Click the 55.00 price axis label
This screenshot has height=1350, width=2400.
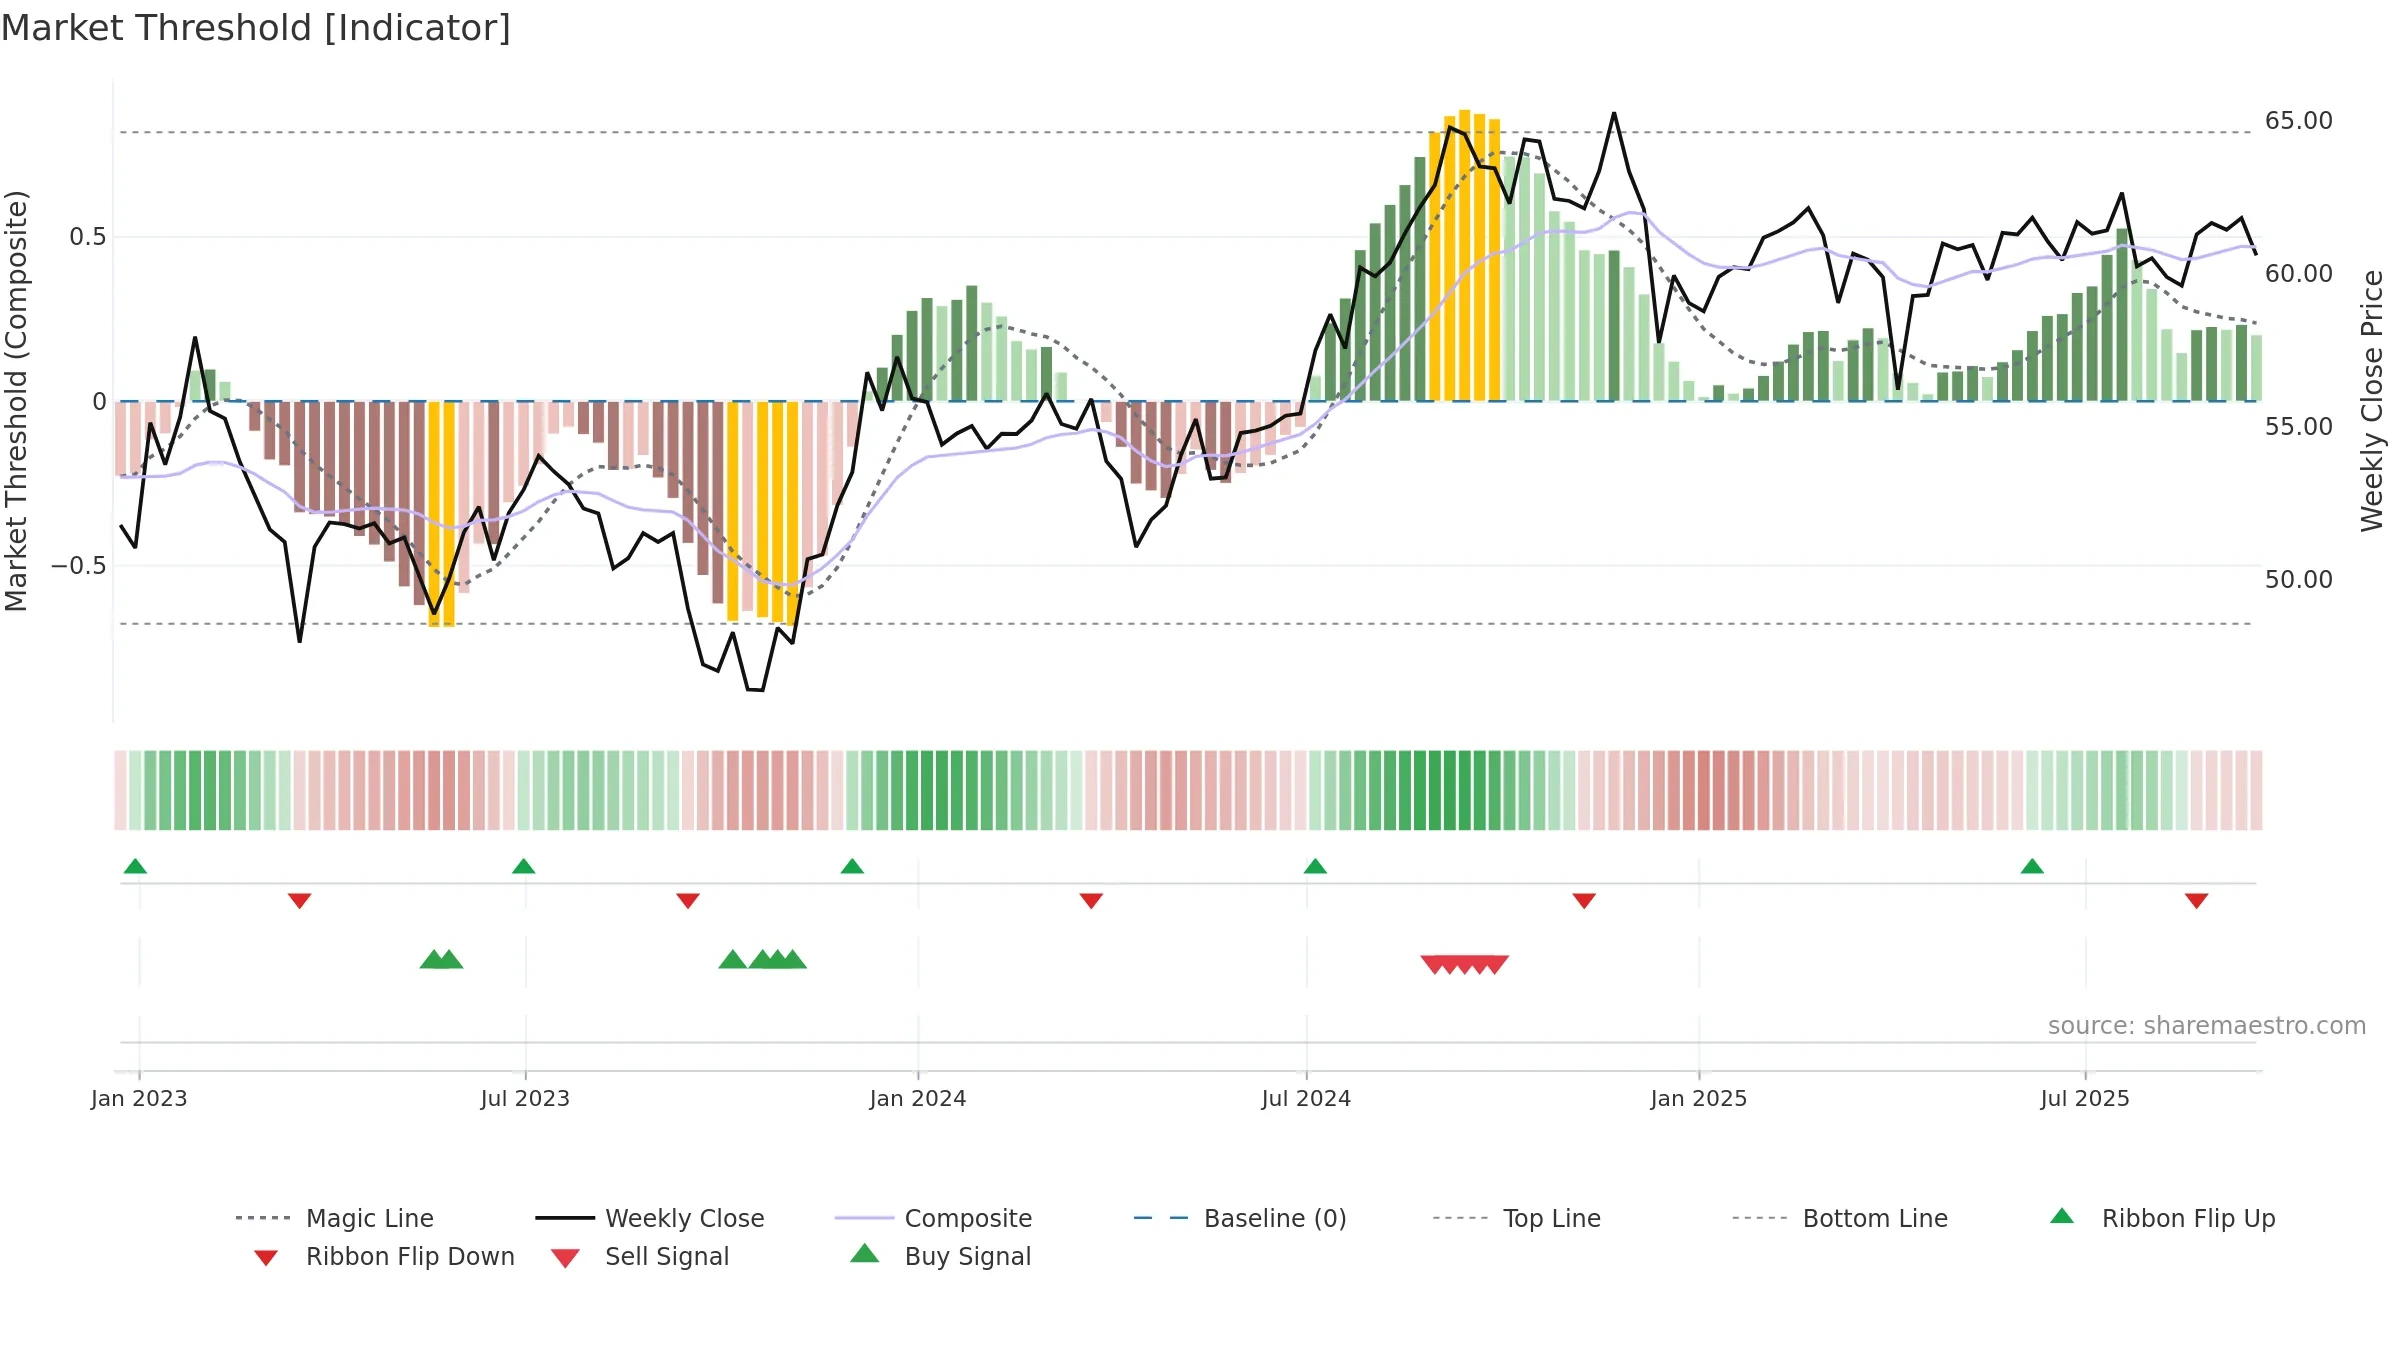pyautogui.click(x=2298, y=427)
